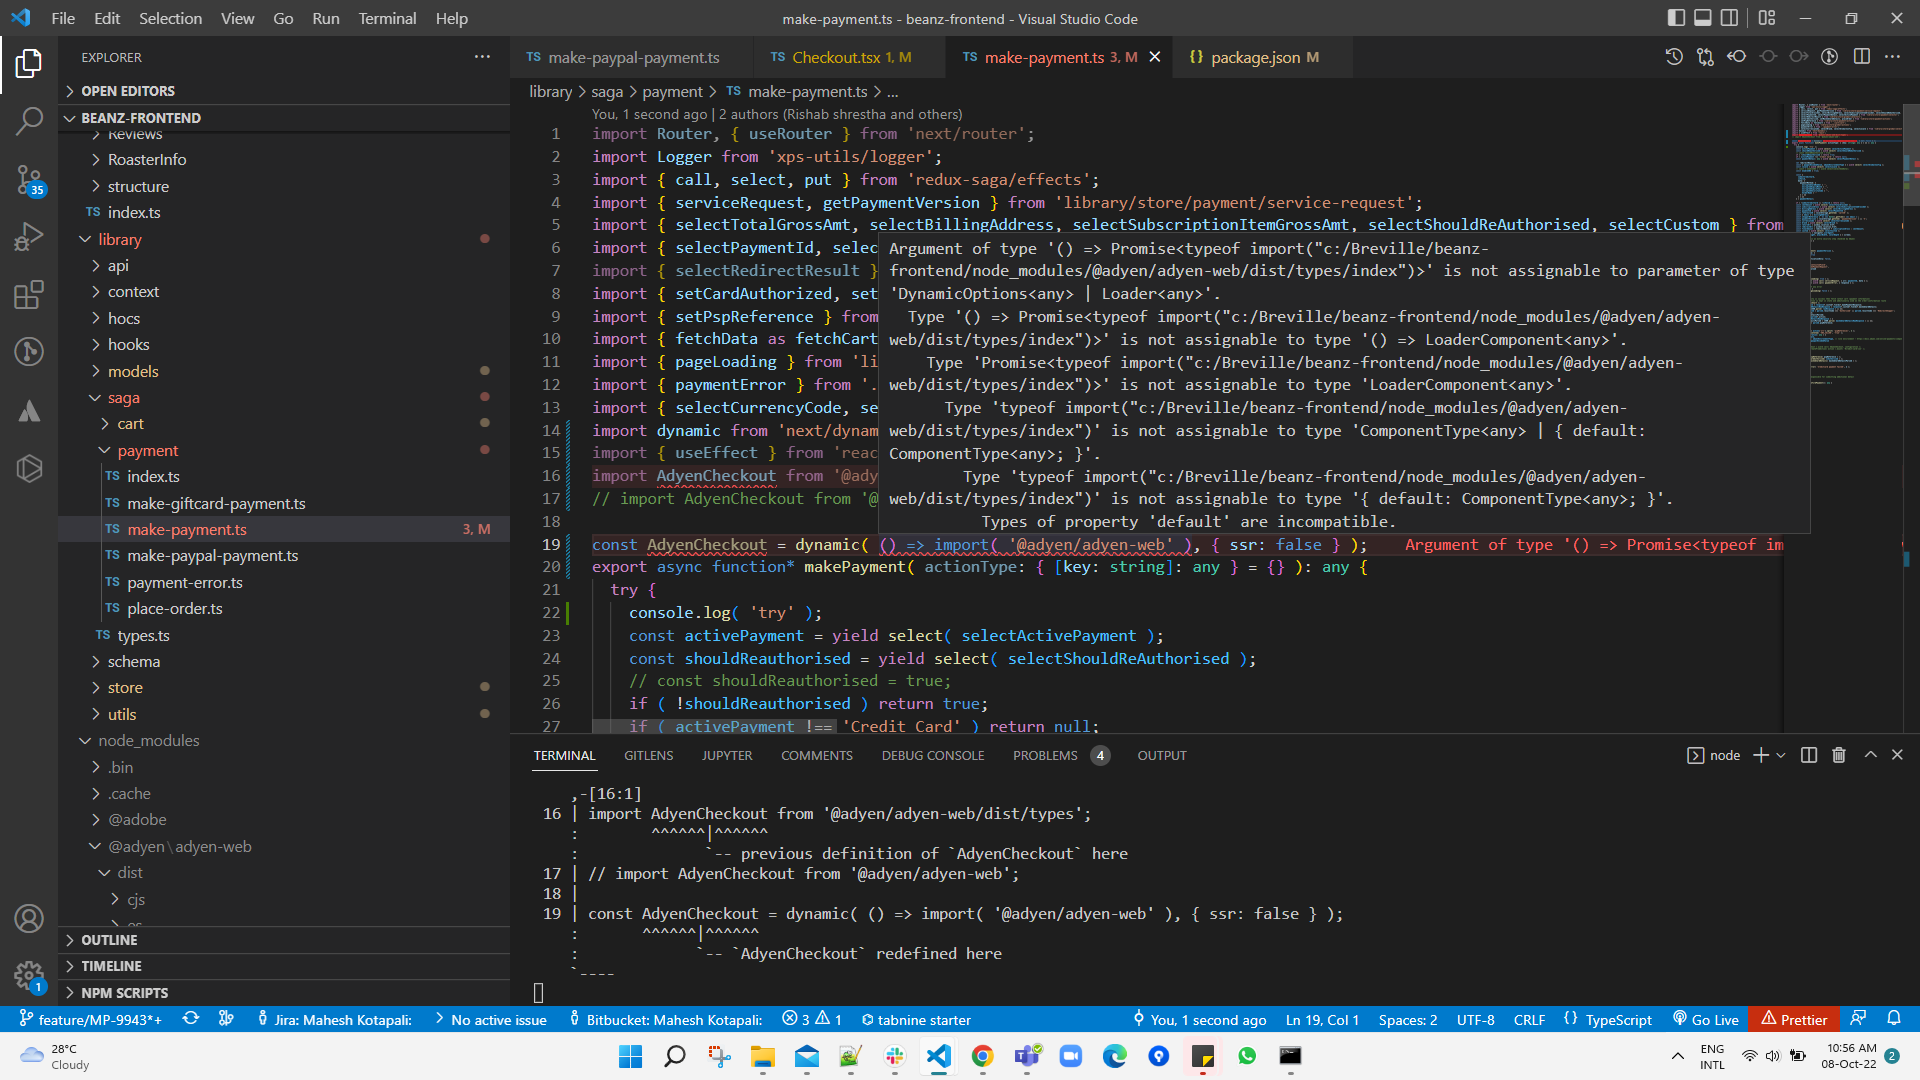Click the payment breadcrumb above the editor

click(674, 91)
